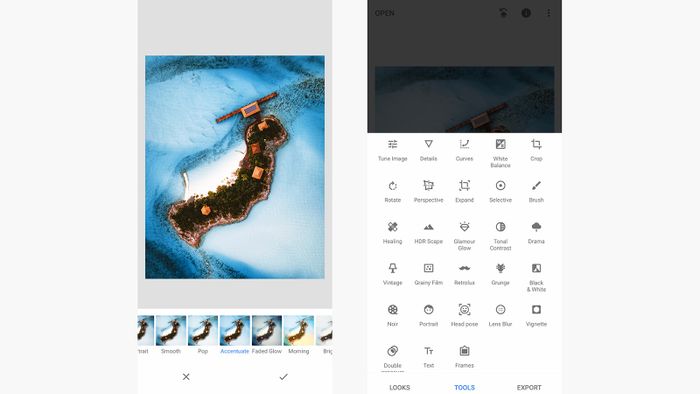
Task: Pick the Brush tool
Action: coord(536,191)
